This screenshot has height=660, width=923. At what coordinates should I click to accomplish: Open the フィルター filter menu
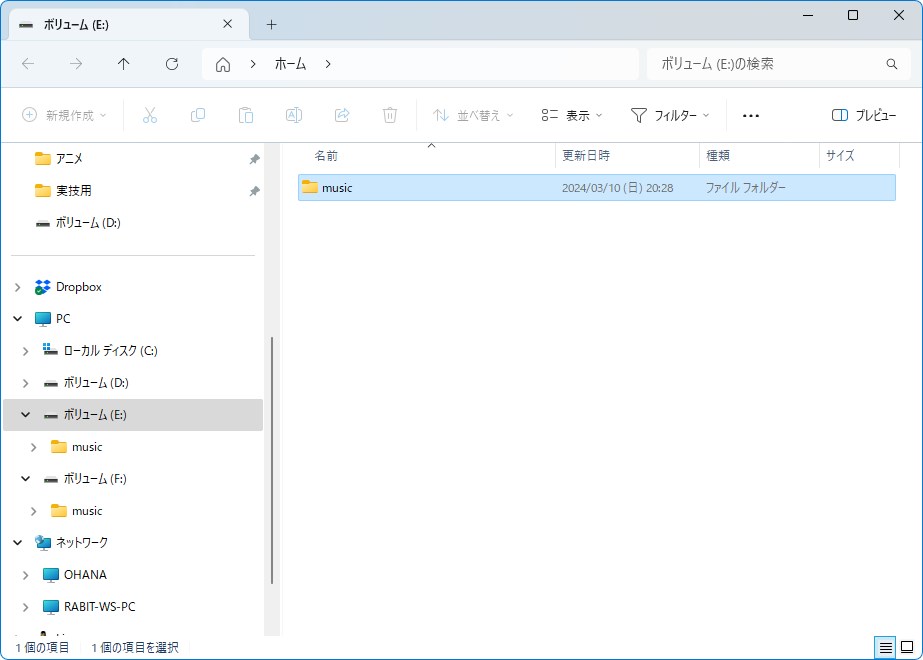tap(670, 115)
